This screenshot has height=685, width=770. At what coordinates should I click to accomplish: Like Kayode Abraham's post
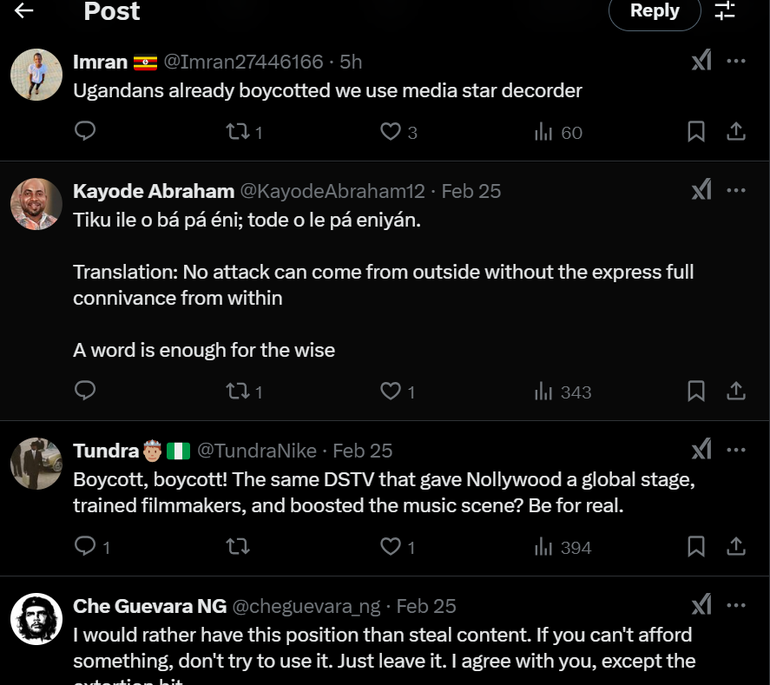390,391
